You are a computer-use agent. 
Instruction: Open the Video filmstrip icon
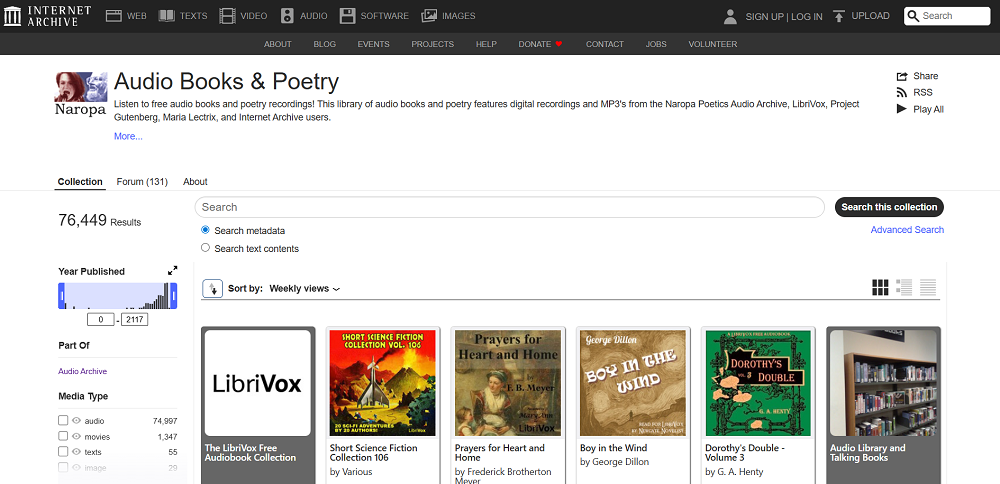(227, 16)
